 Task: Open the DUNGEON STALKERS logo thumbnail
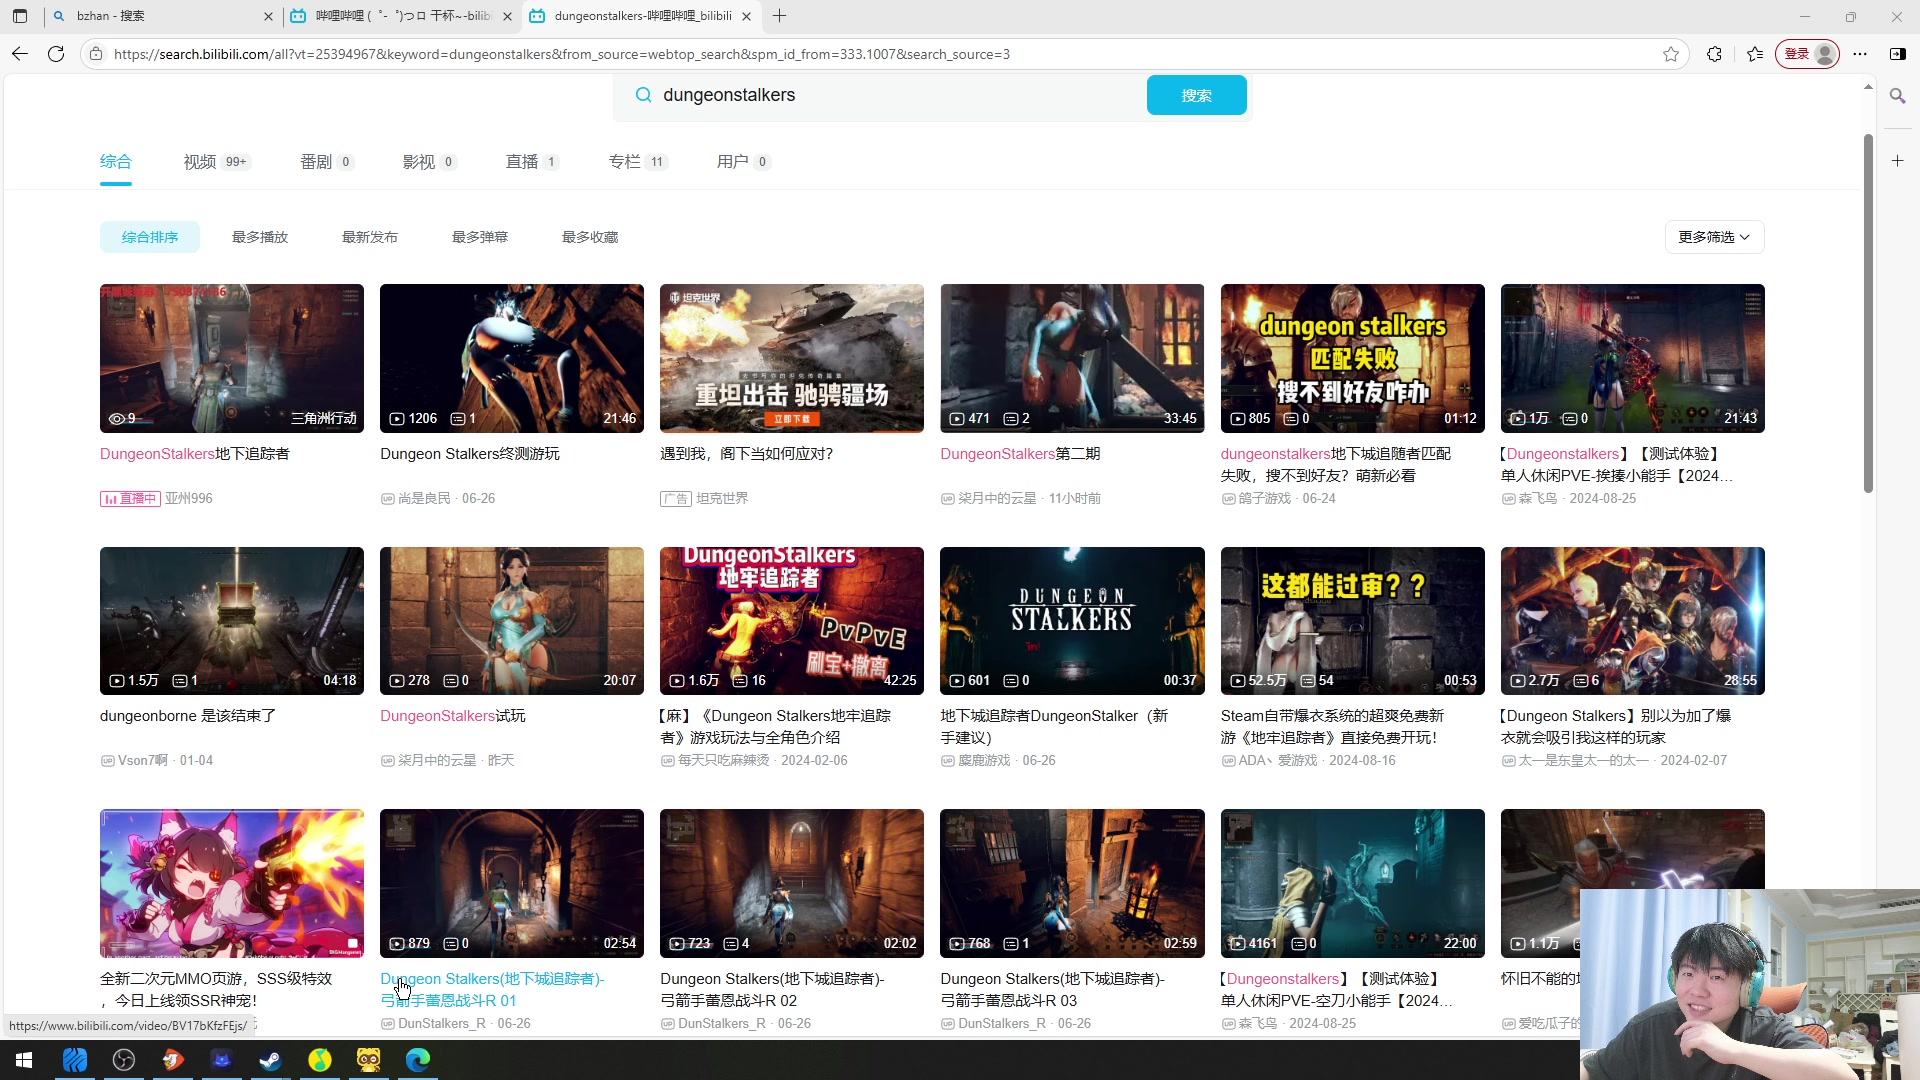(1072, 621)
